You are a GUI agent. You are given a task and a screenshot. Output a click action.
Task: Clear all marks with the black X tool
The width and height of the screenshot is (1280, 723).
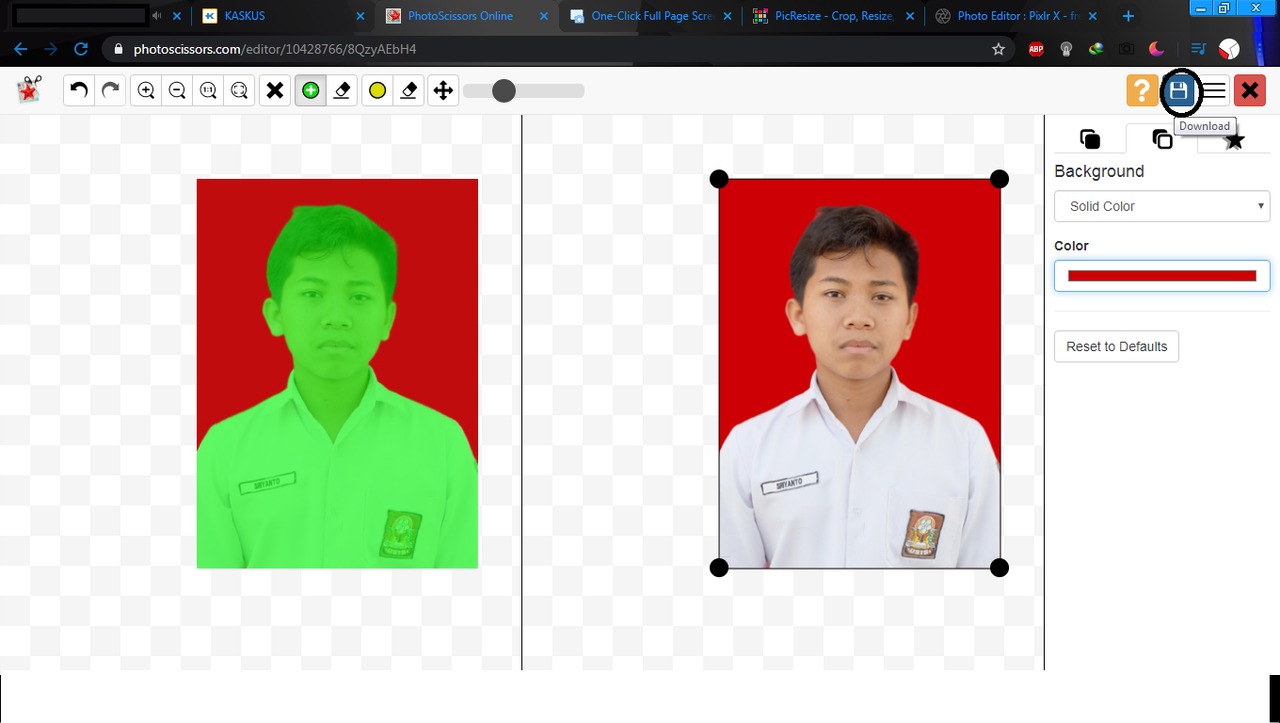coord(275,91)
